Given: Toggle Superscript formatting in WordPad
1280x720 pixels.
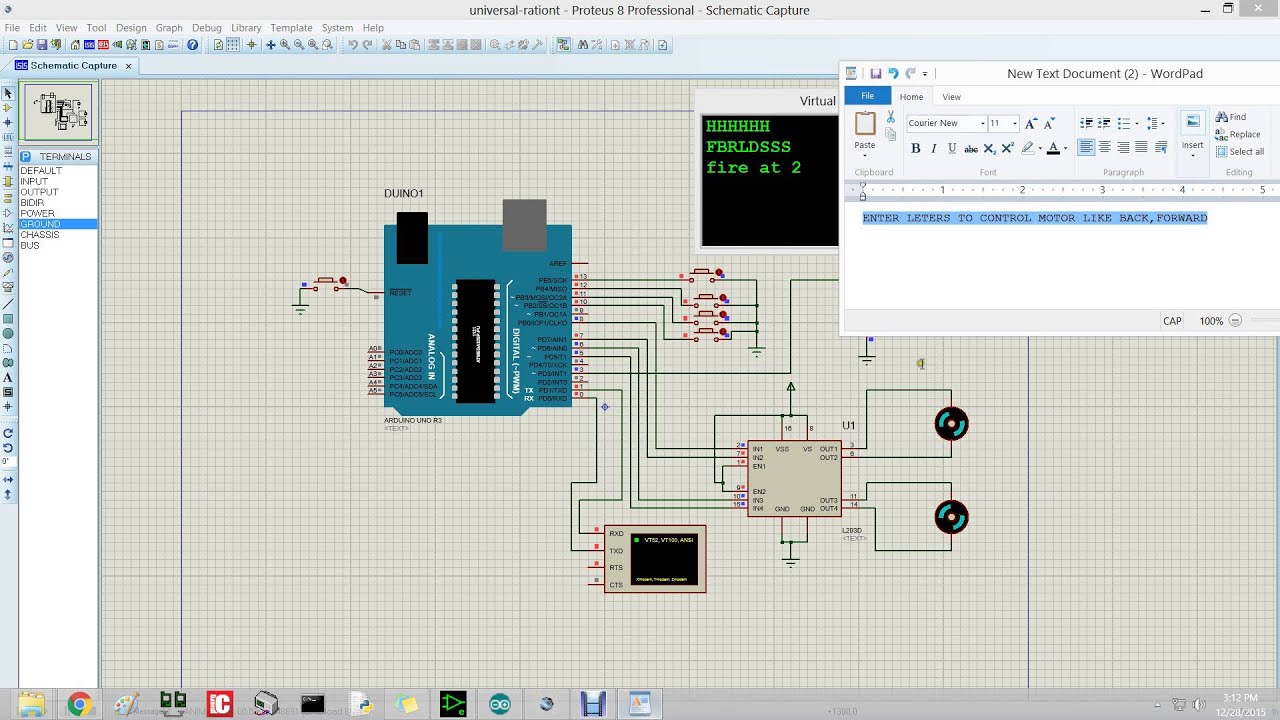Looking at the screenshot, I should point(1007,148).
